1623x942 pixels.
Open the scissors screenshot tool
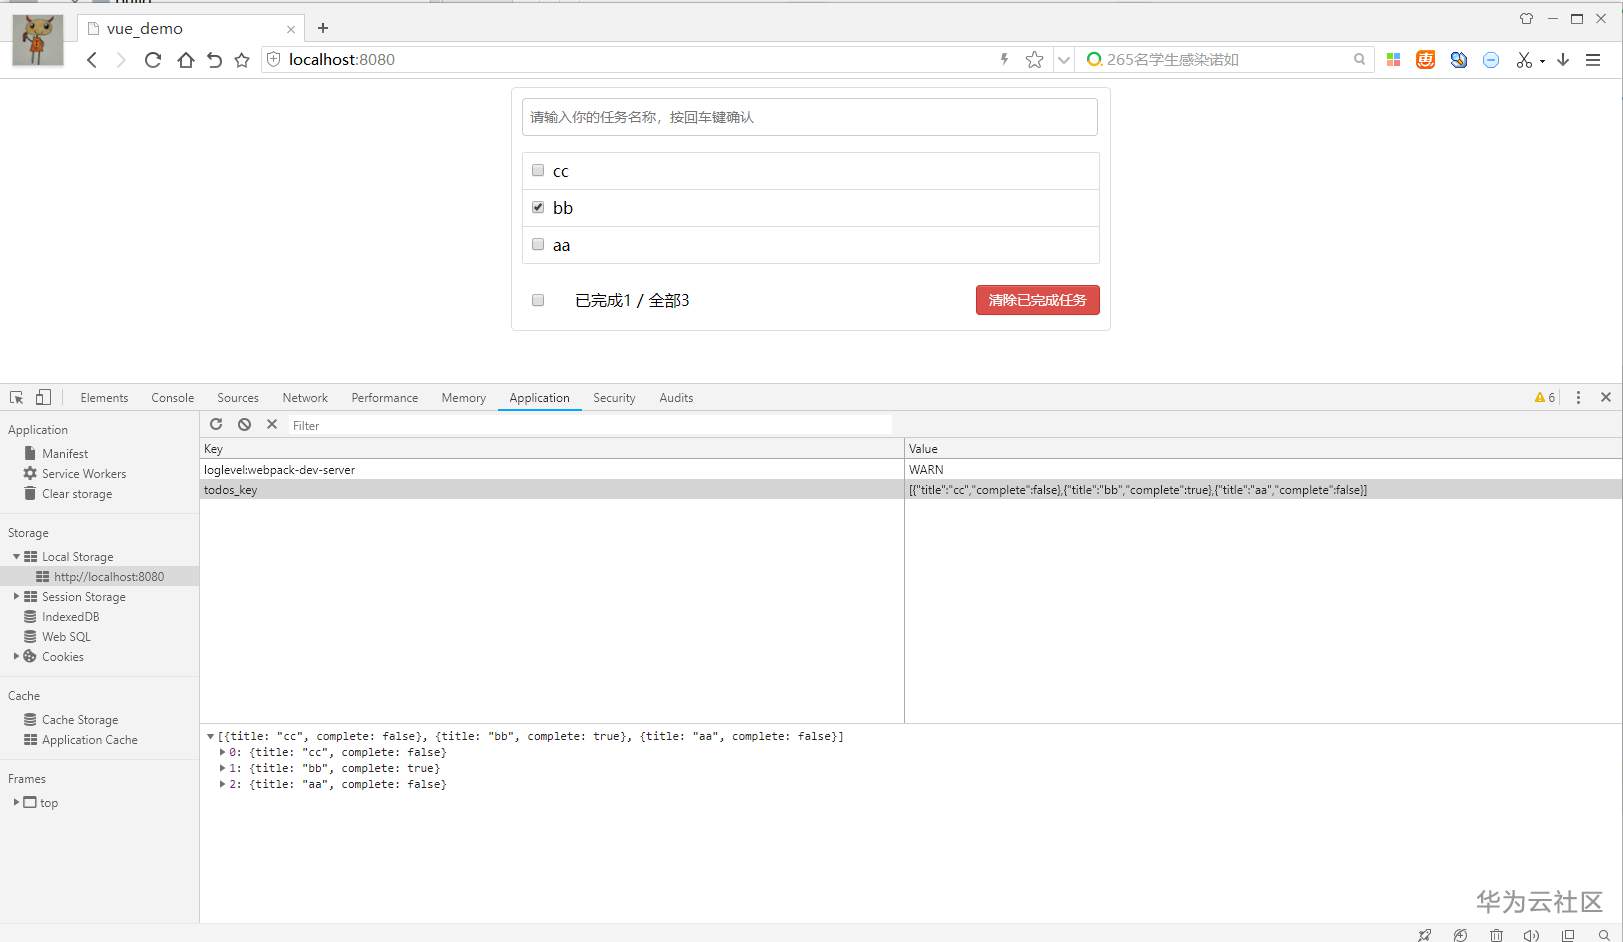coord(1524,60)
